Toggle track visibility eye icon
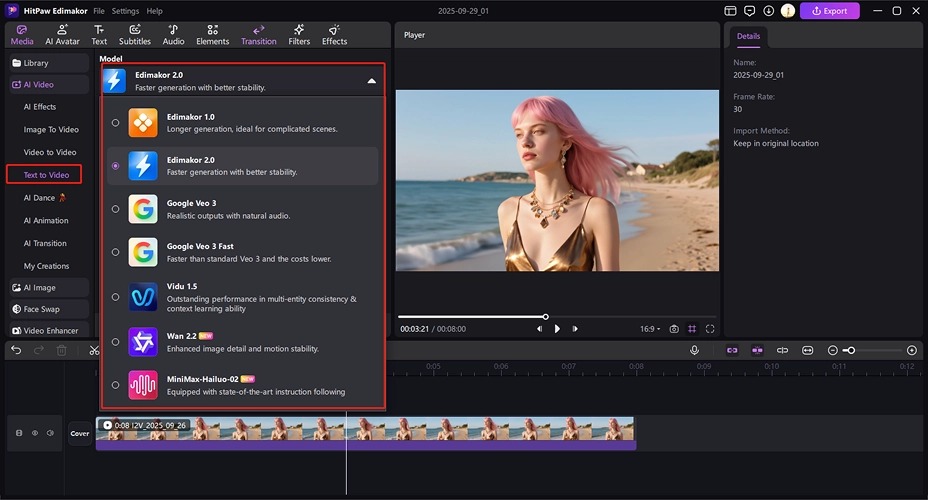This screenshot has height=500, width=928. coord(35,433)
